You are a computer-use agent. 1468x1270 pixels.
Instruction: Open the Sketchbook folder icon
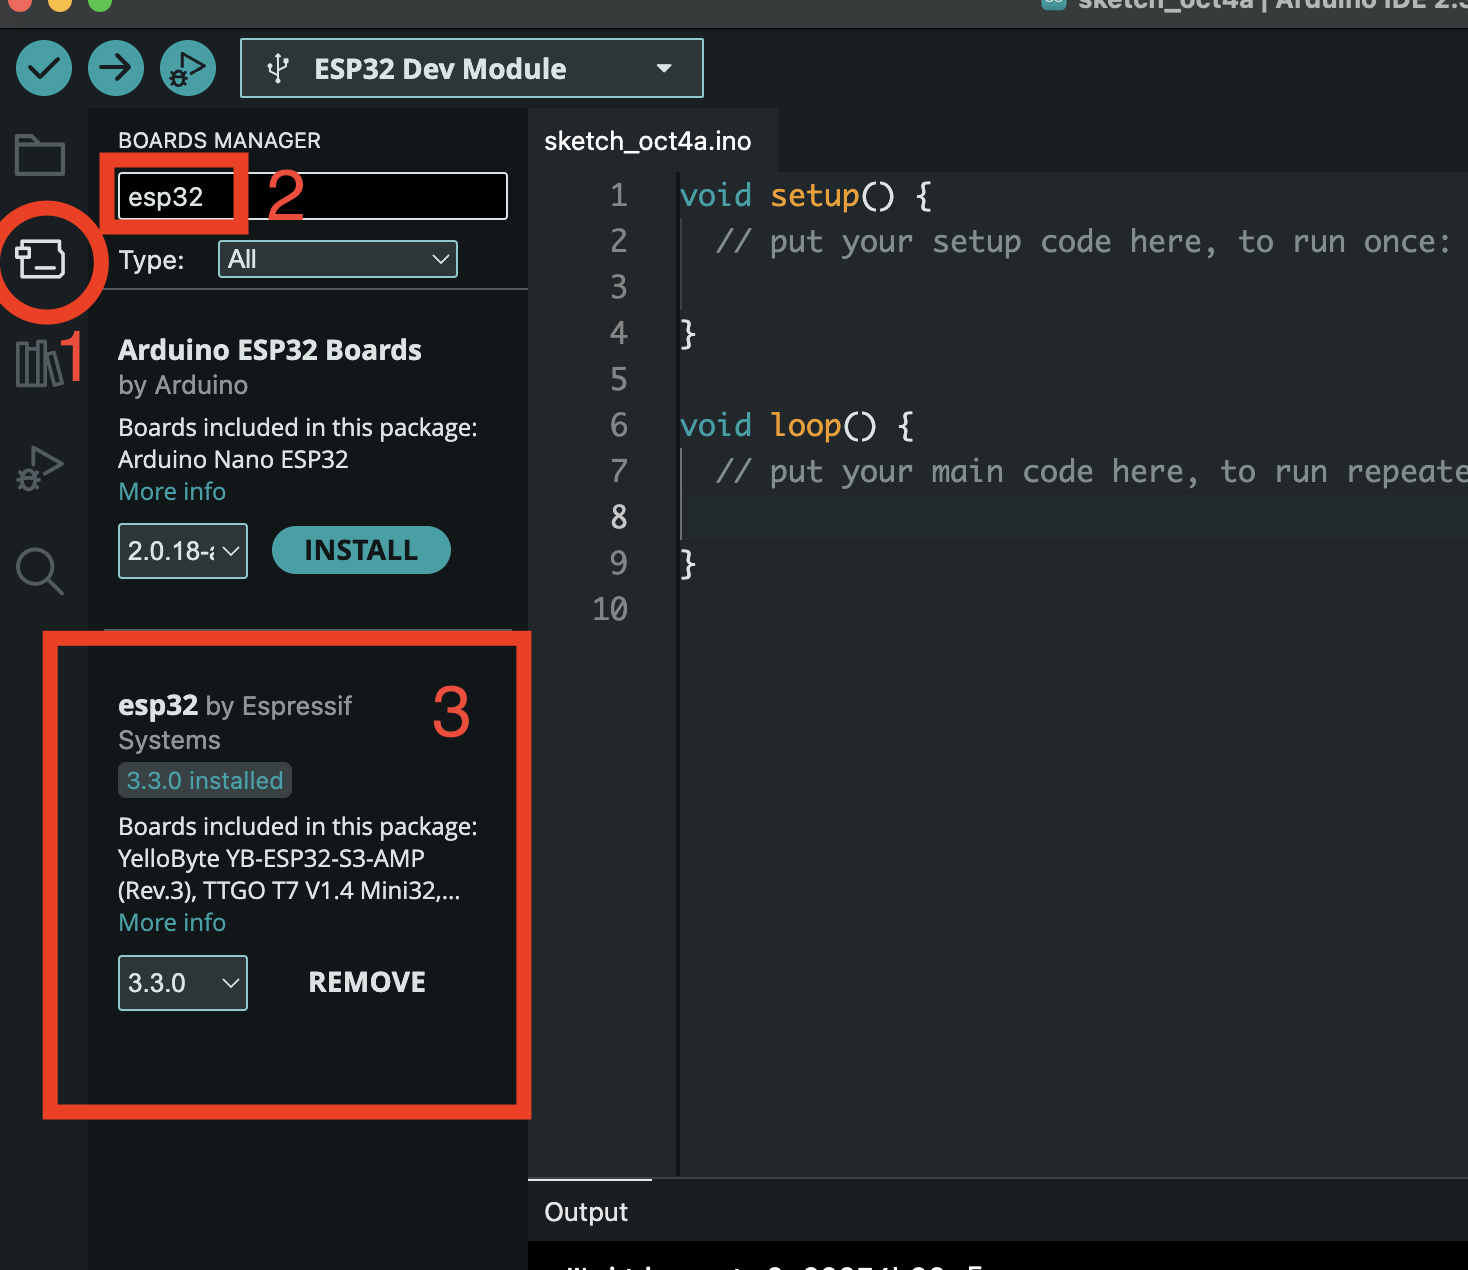(x=40, y=155)
